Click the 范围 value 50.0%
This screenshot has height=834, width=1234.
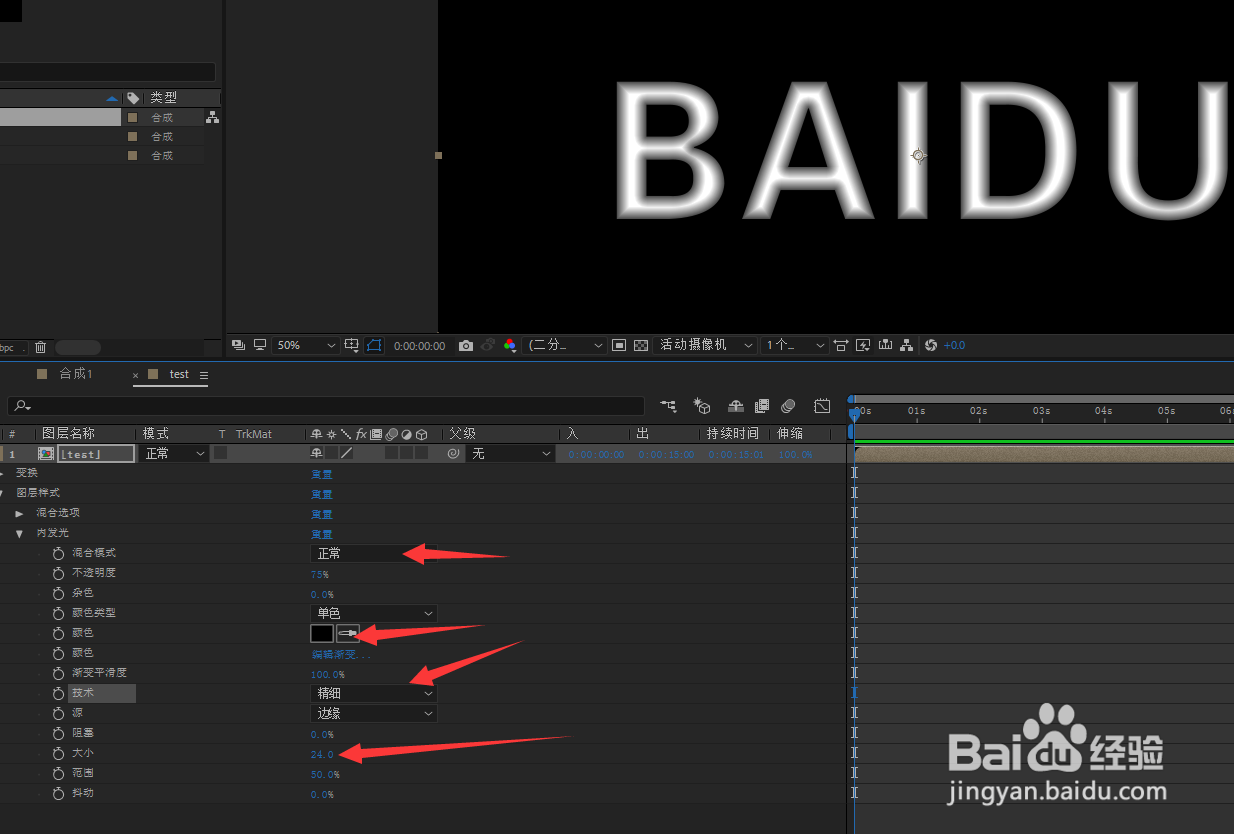point(325,774)
